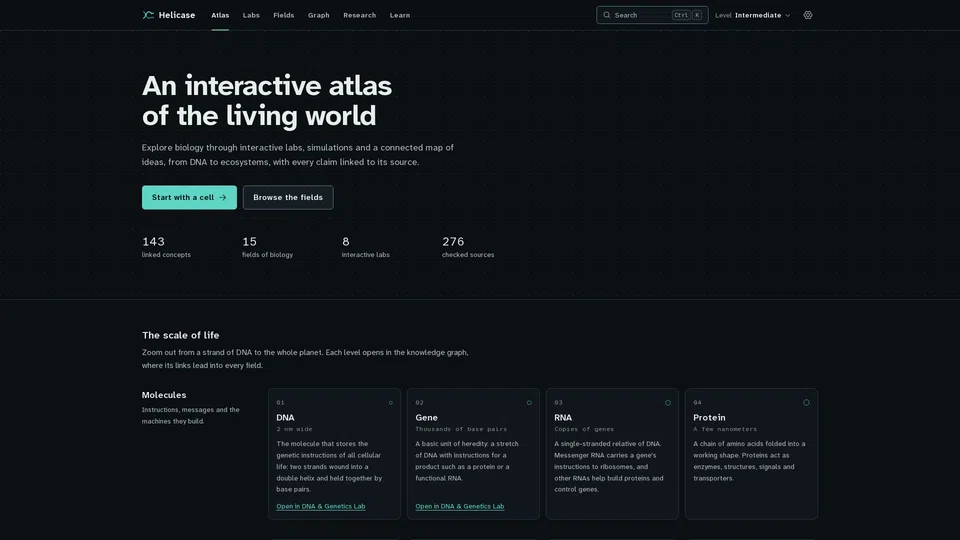
Task: Open DNA & Genetics Lab link on Gene card
Action: point(459,506)
